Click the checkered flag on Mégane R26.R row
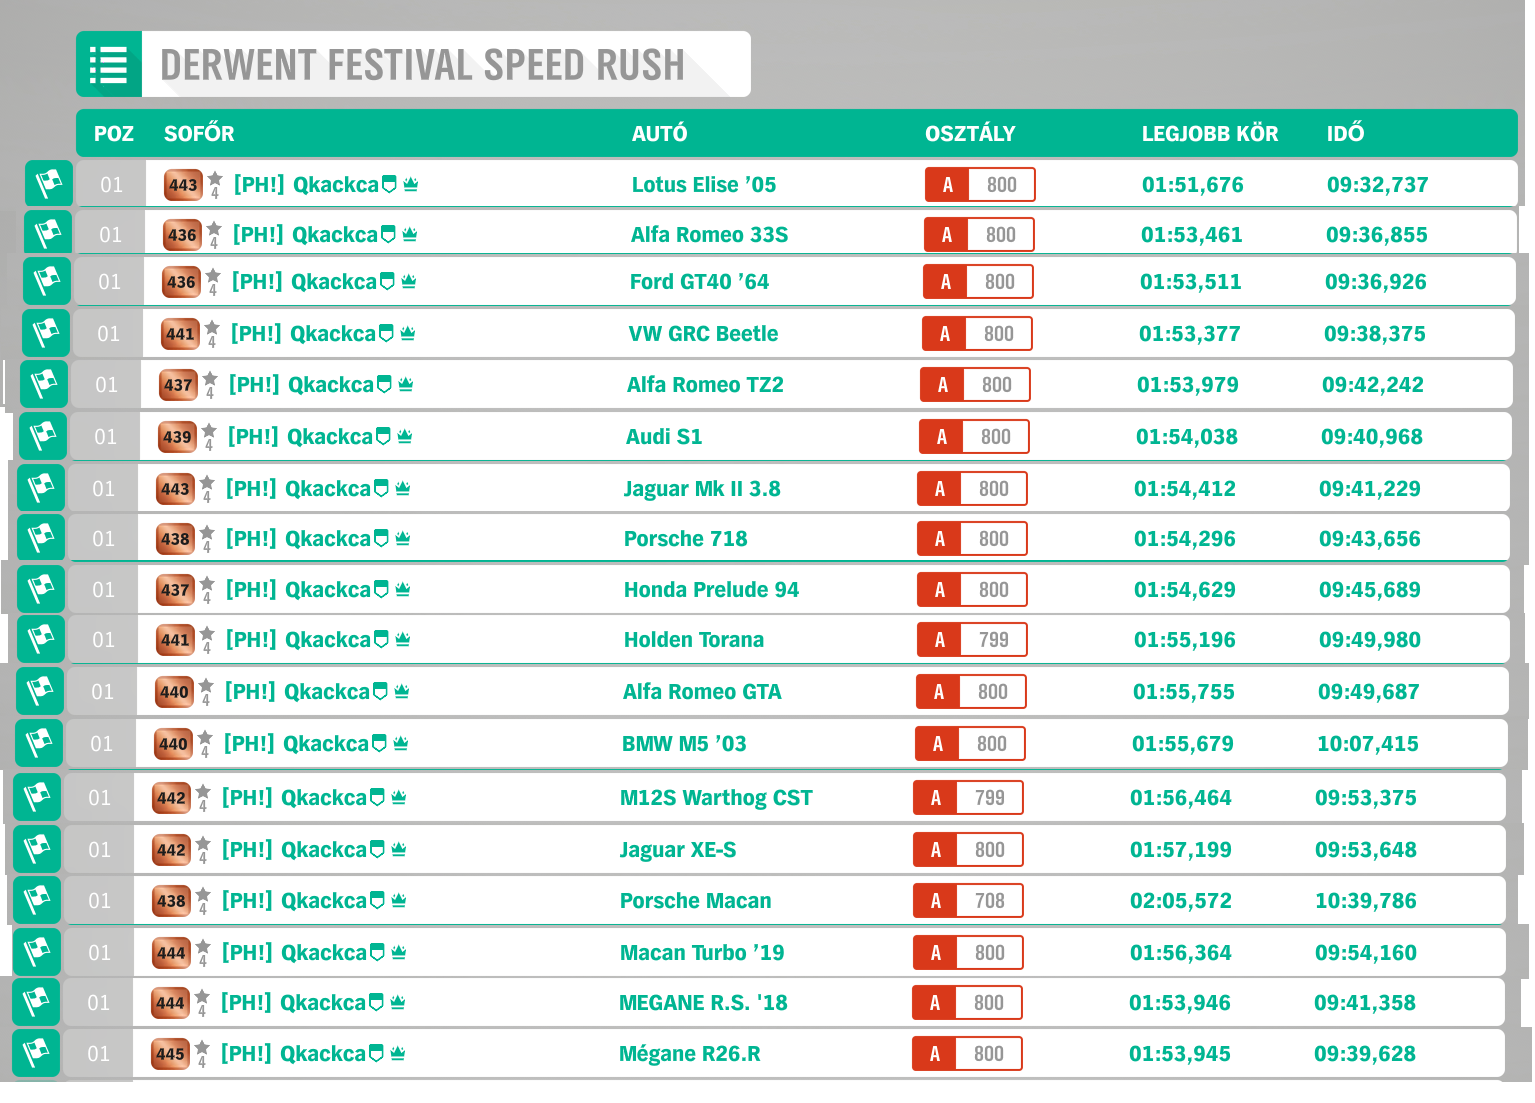This screenshot has height=1103, width=1535. pyautogui.click(x=36, y=1053)
